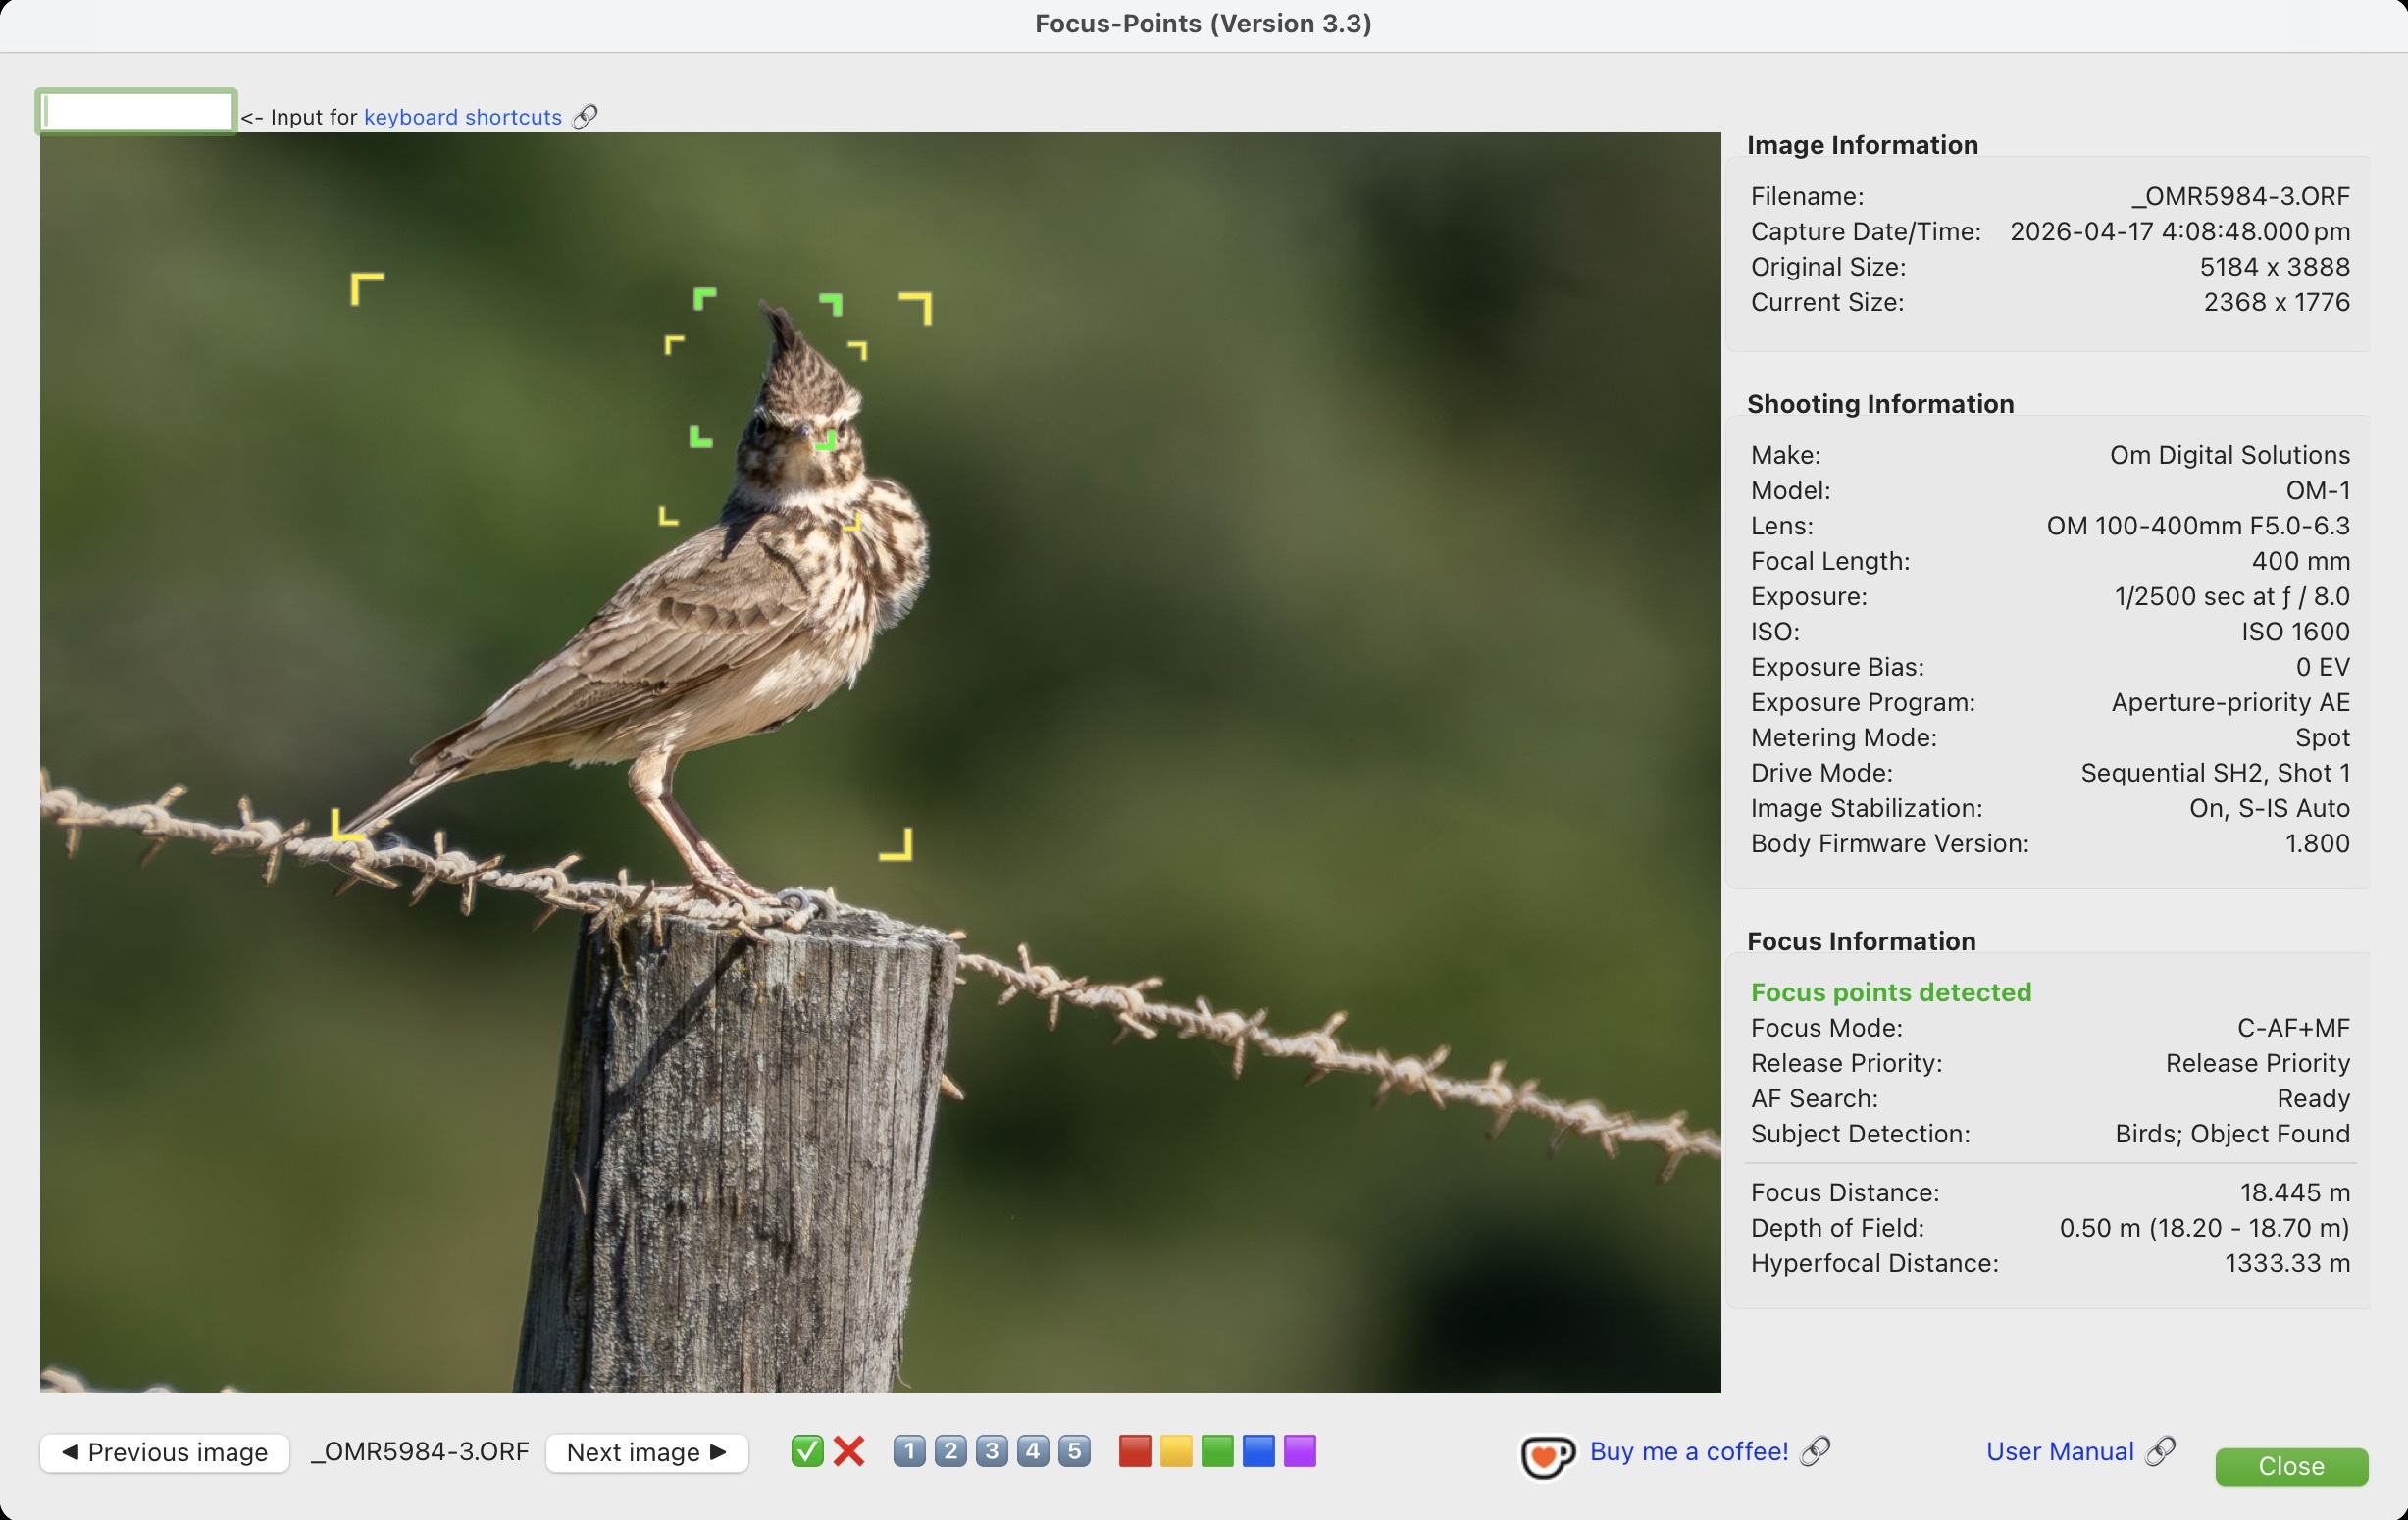
Task: Click the red X reject icon
Action: pyautogui.click(x=849, y=1451)
